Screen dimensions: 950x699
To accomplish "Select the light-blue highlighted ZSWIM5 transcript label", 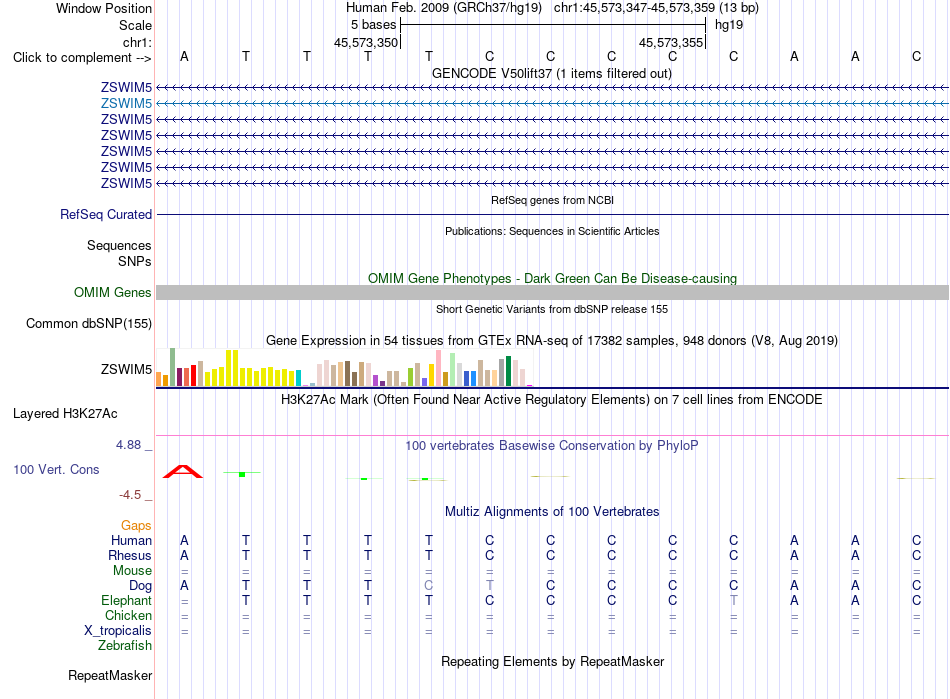I will click(x=126, y=104).
